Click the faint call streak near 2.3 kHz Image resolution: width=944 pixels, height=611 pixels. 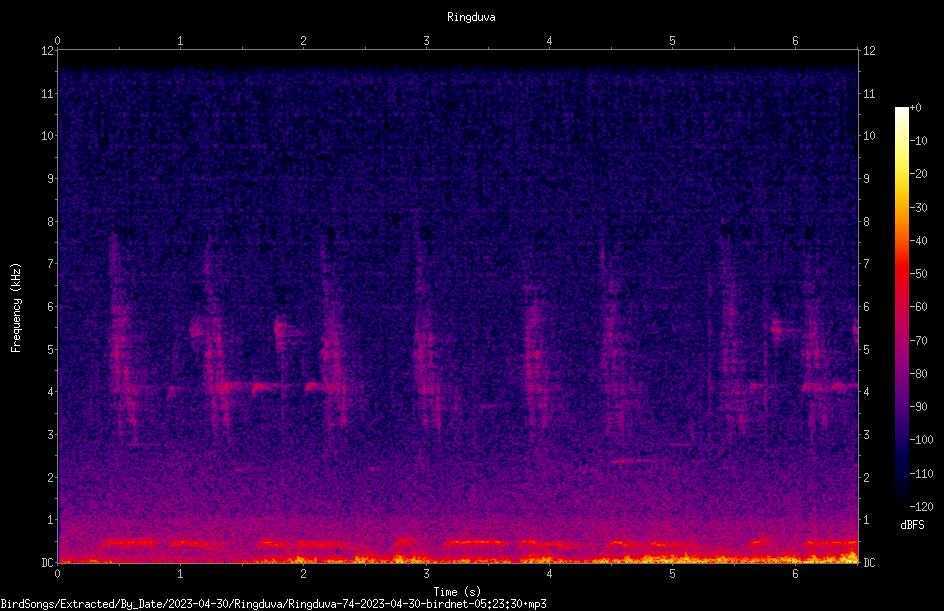coord(634,462)
